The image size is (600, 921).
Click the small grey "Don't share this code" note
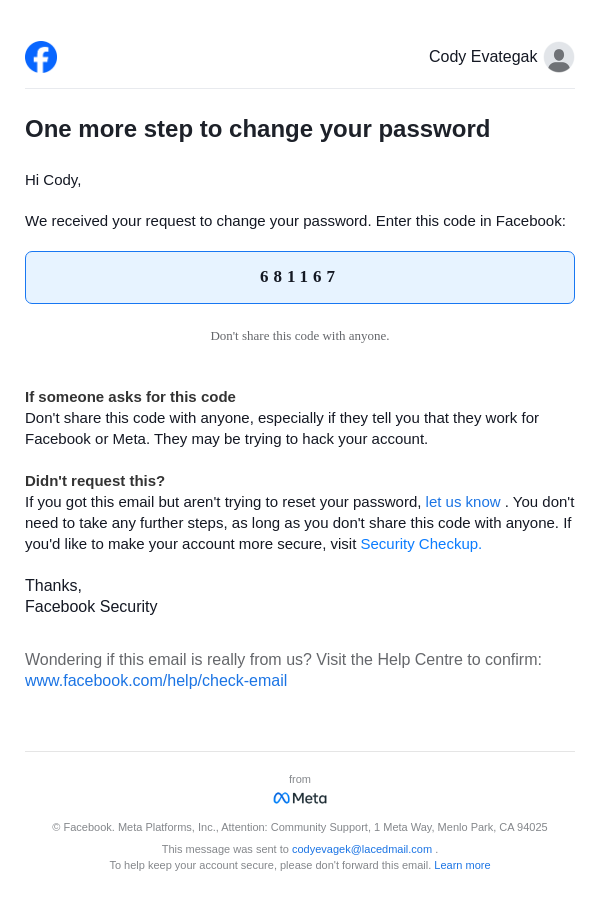pos(300,336)
